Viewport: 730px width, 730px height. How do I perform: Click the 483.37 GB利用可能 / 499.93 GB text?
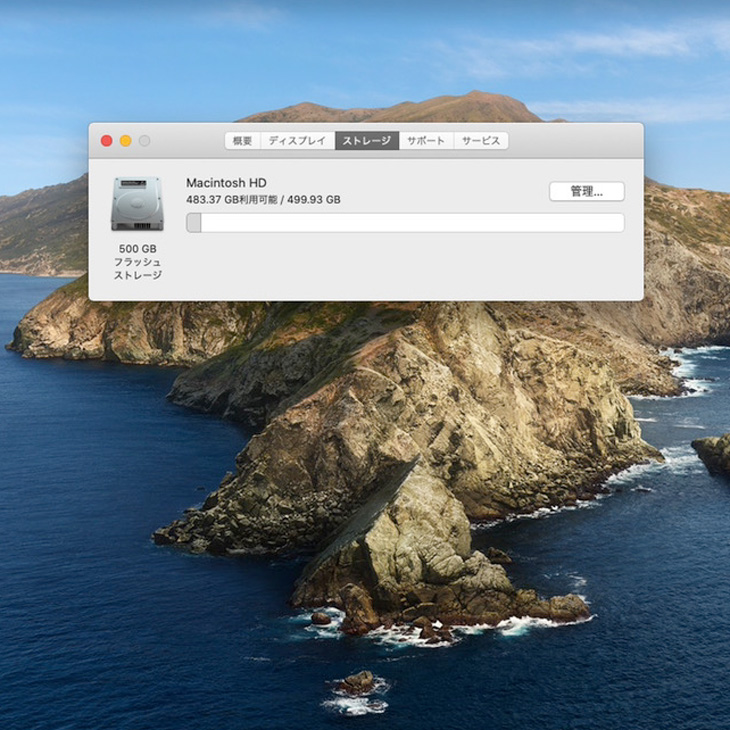pyautogui.click(x=263, y=200)
